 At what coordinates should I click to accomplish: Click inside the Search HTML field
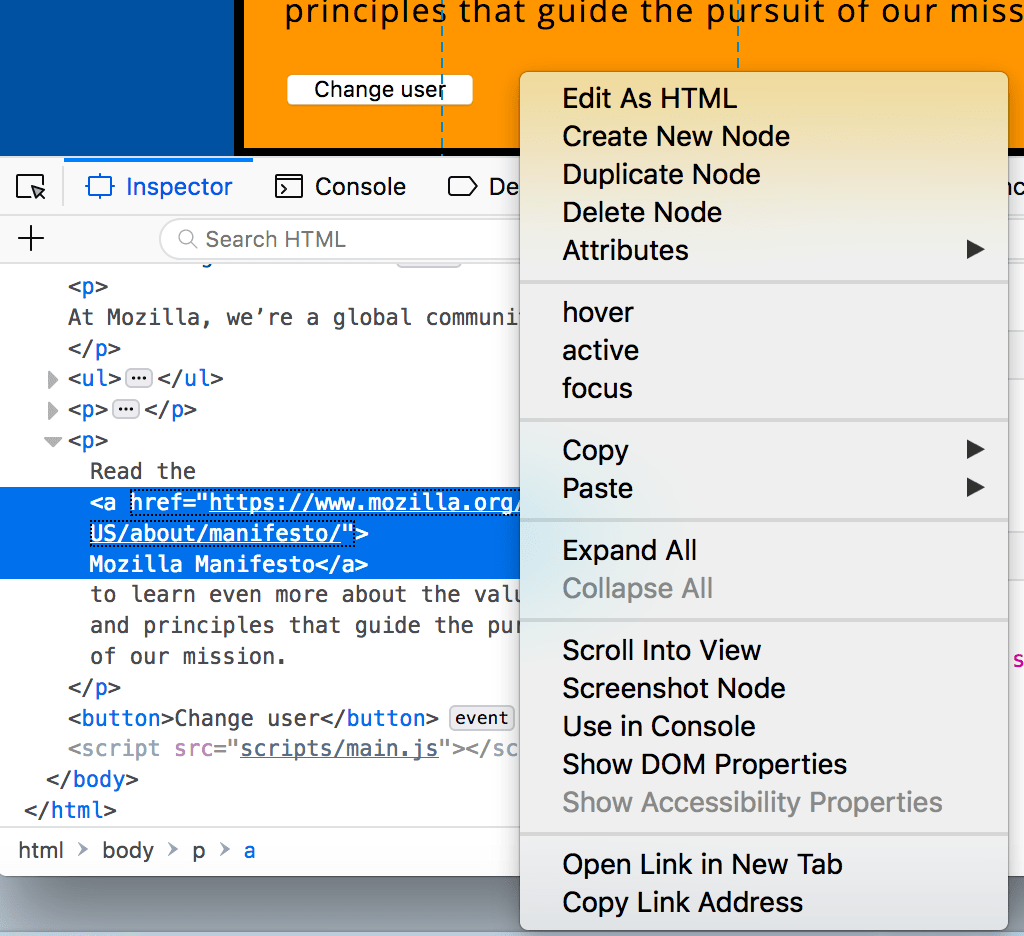300,239
